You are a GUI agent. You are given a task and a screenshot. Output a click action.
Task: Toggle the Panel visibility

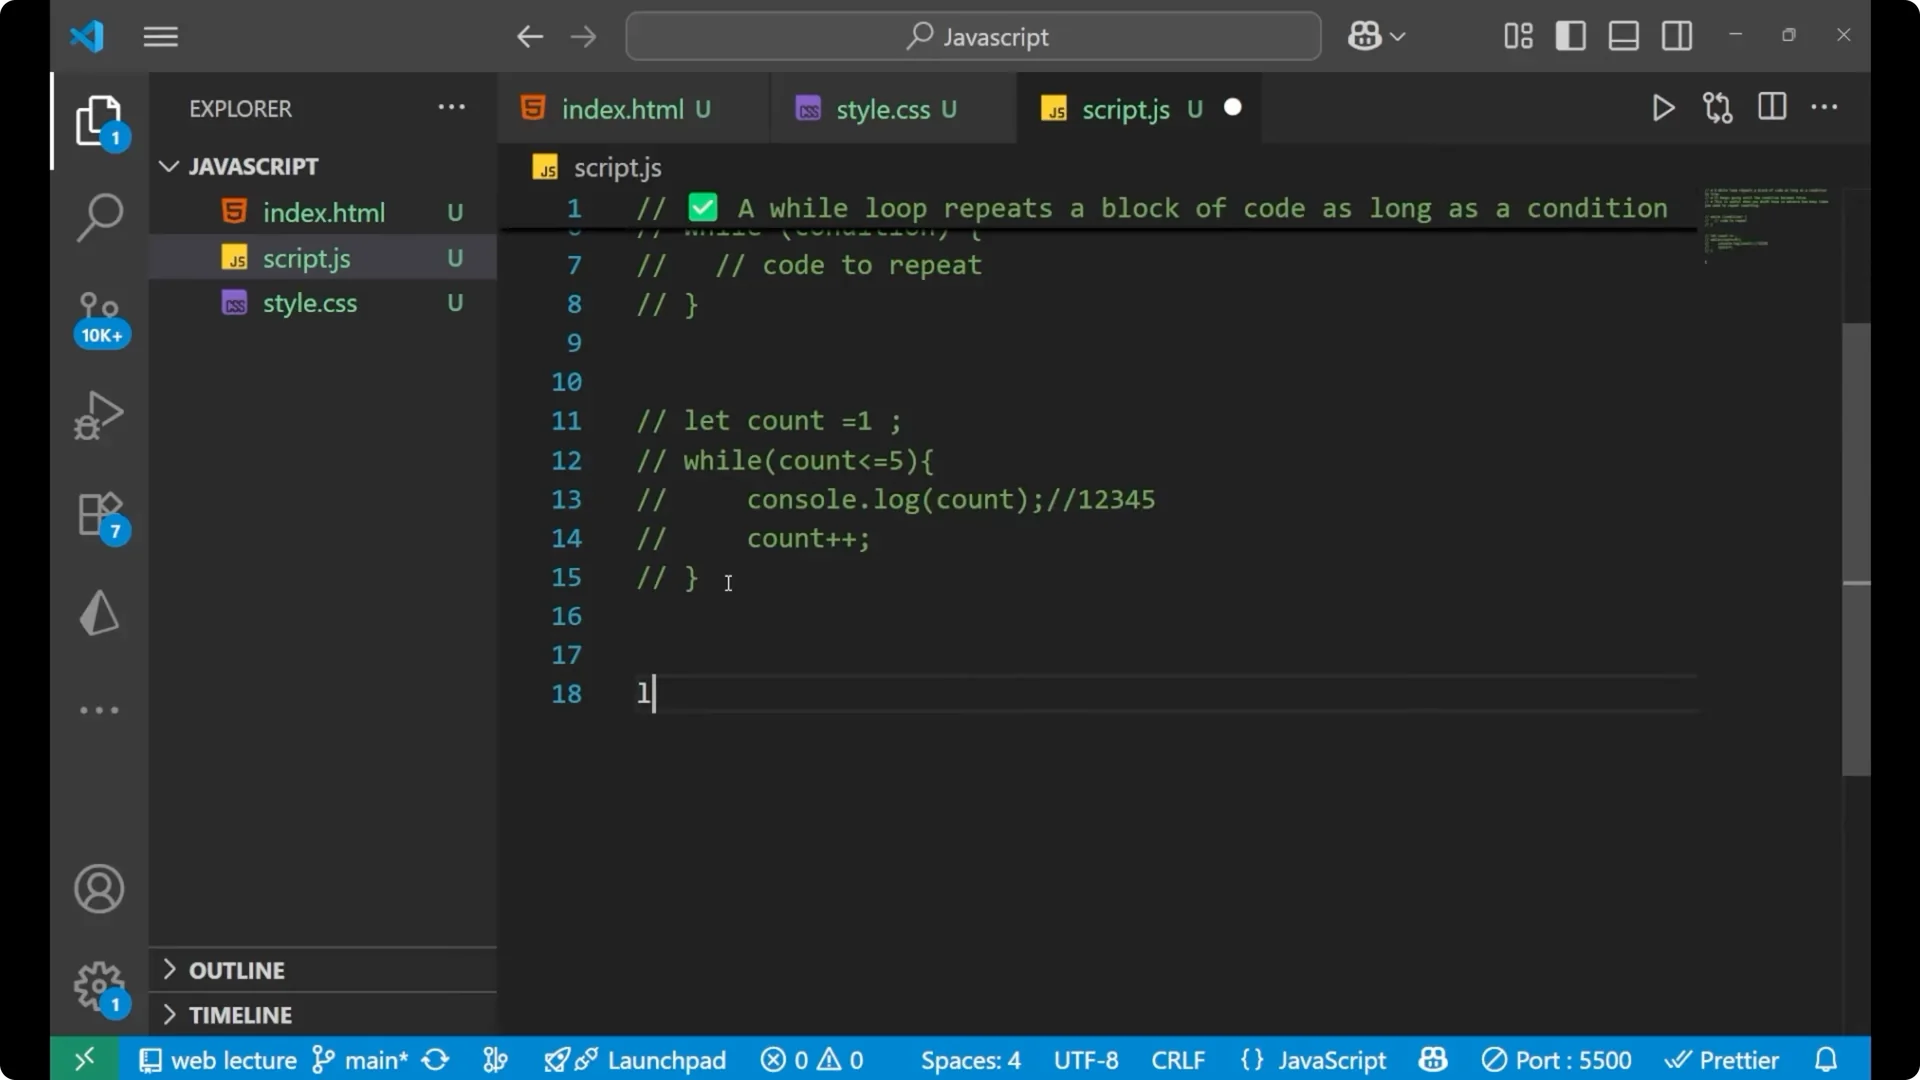pos(1623,35)
